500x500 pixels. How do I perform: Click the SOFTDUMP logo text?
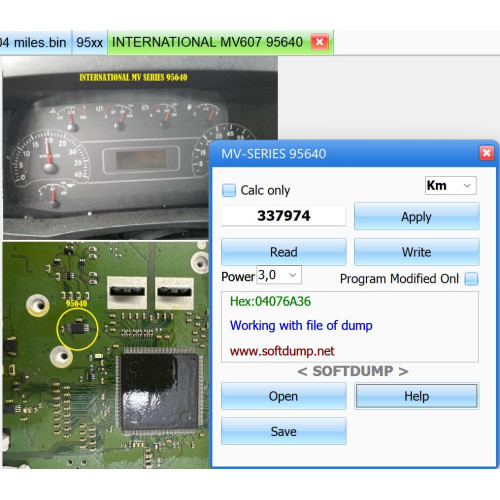point(353,371)
